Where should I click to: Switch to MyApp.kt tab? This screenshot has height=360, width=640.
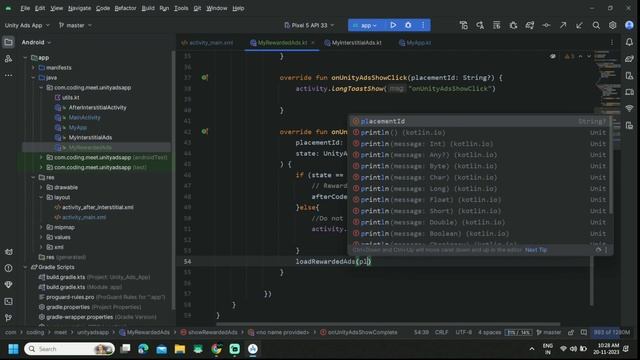coord(415,42)
